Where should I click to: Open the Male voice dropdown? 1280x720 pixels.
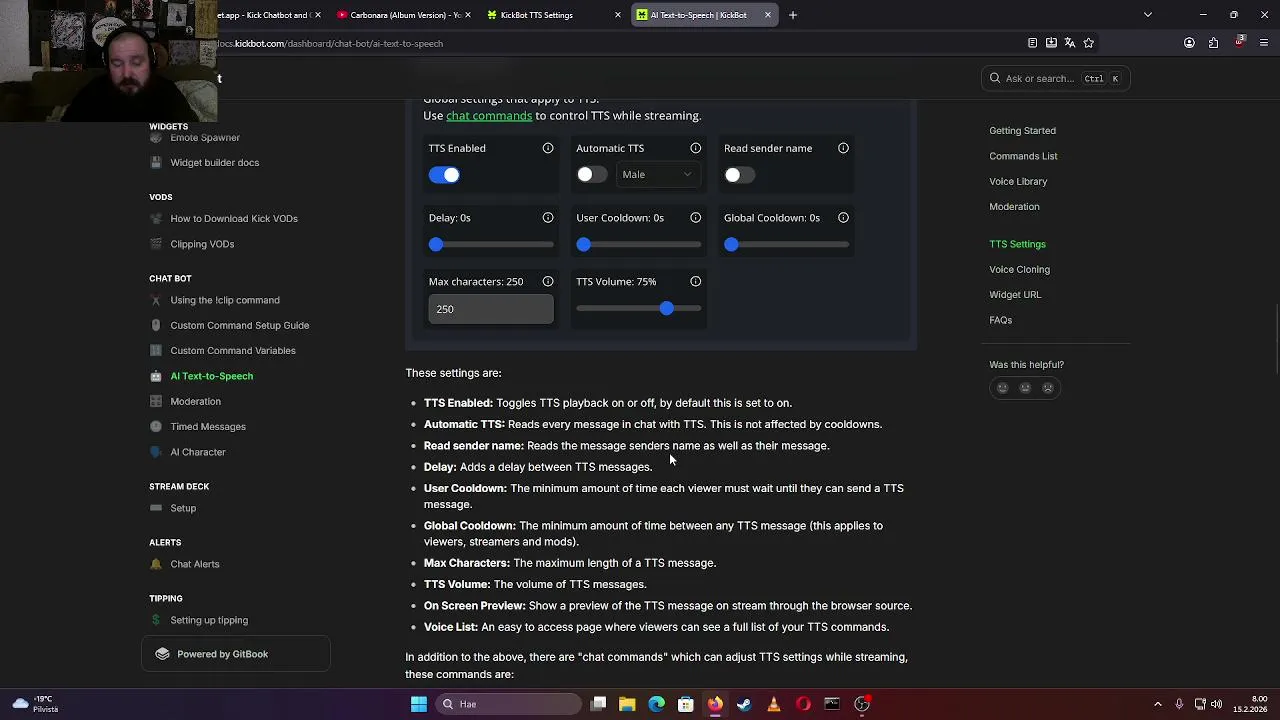tap(657, 174)
